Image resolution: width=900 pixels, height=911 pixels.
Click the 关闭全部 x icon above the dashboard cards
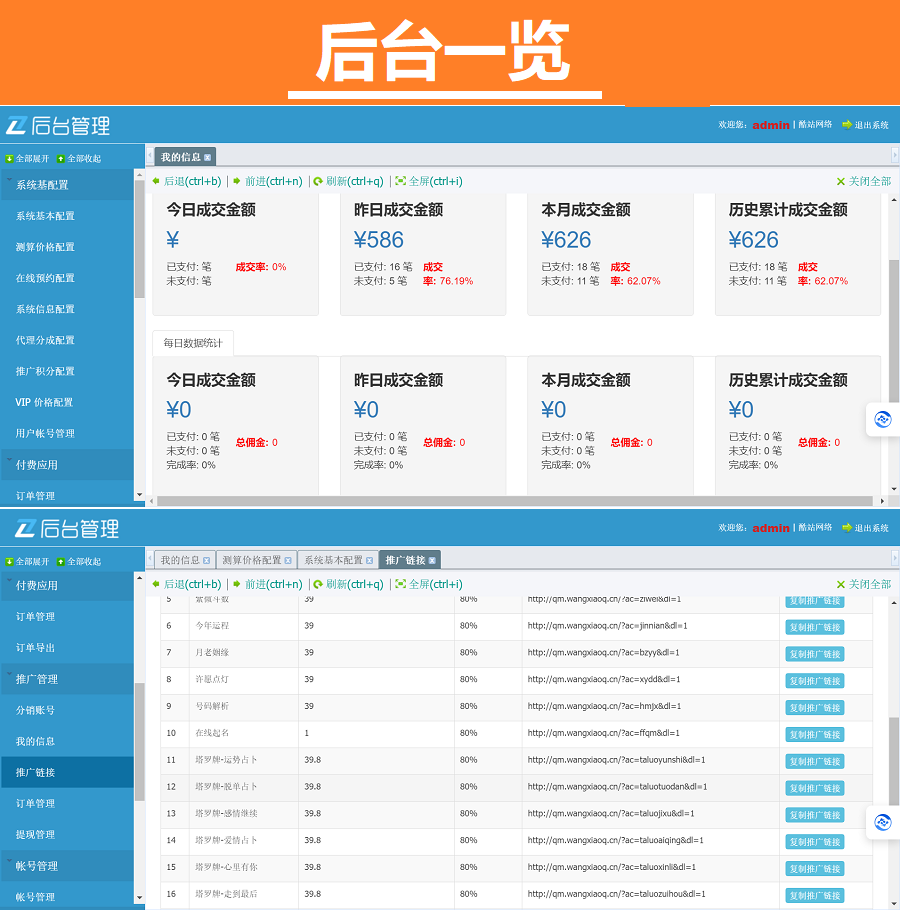[841, 182]
